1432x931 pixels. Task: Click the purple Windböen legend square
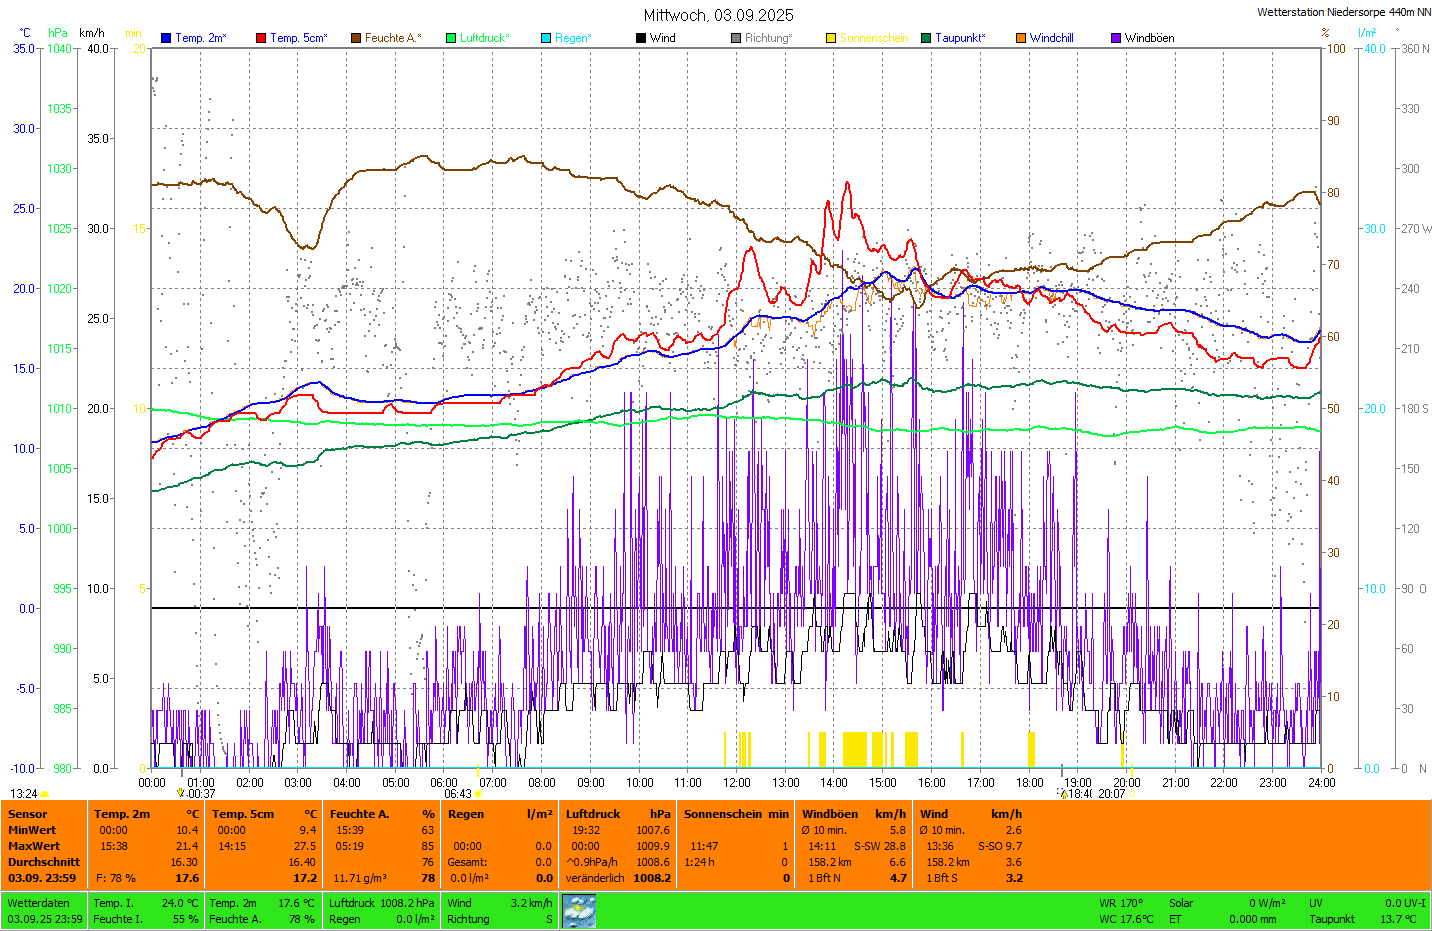pos(1116,38)
